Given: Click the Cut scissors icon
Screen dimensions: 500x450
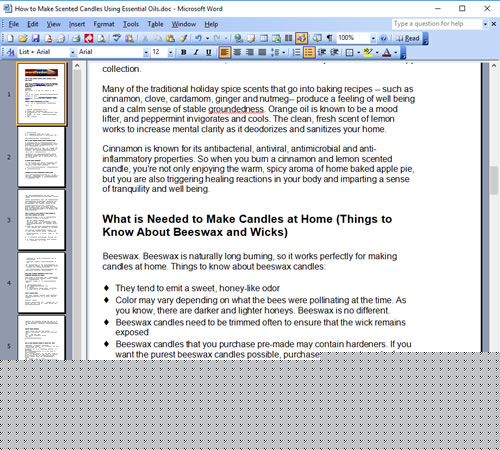Looking at the screenshot, I should click(145, 38).
